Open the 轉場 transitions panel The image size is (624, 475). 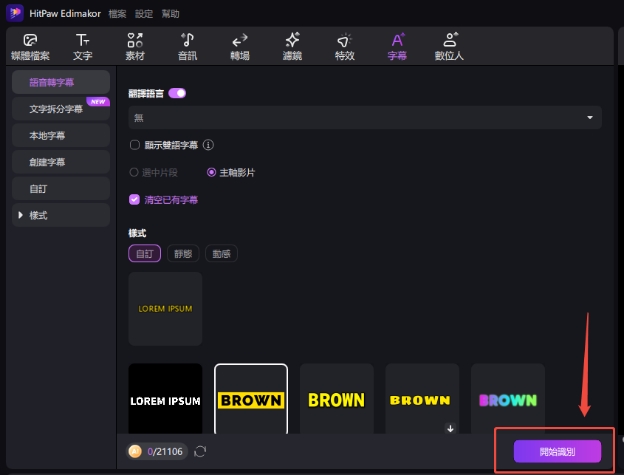point(240,47)
